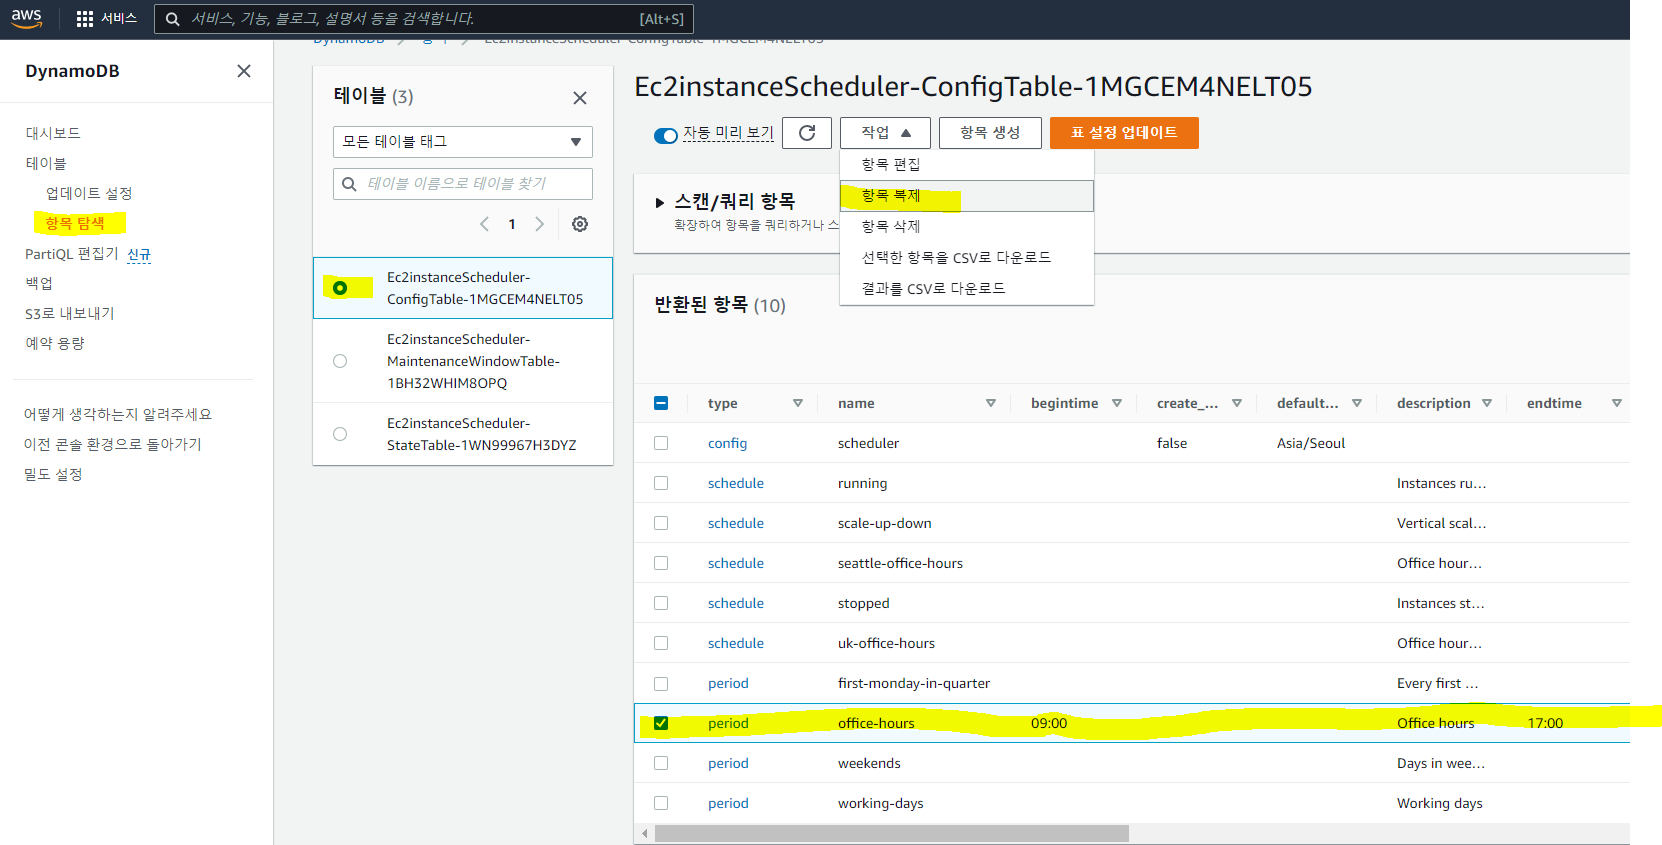Open 업데이트 설정 in the sidebar
This screenshot has width=1662, height=845.
[x=89, y=193]
